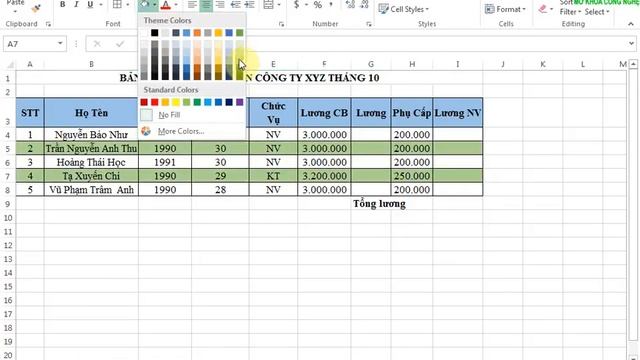Select row 12 header
Image resolution: width=640 pixels, height=360 pixels.
tap(8, 245)
